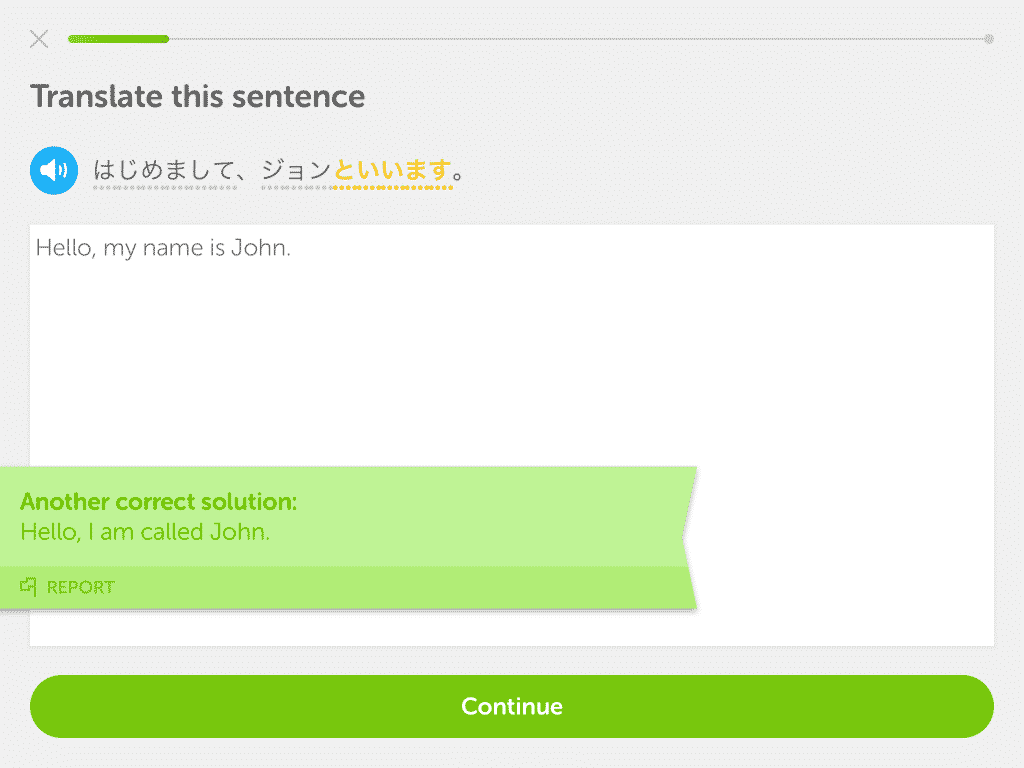Close the lesson using the X icon
Image resolution: width=1024 pixels, height=768 pixels.
(39, 39)
